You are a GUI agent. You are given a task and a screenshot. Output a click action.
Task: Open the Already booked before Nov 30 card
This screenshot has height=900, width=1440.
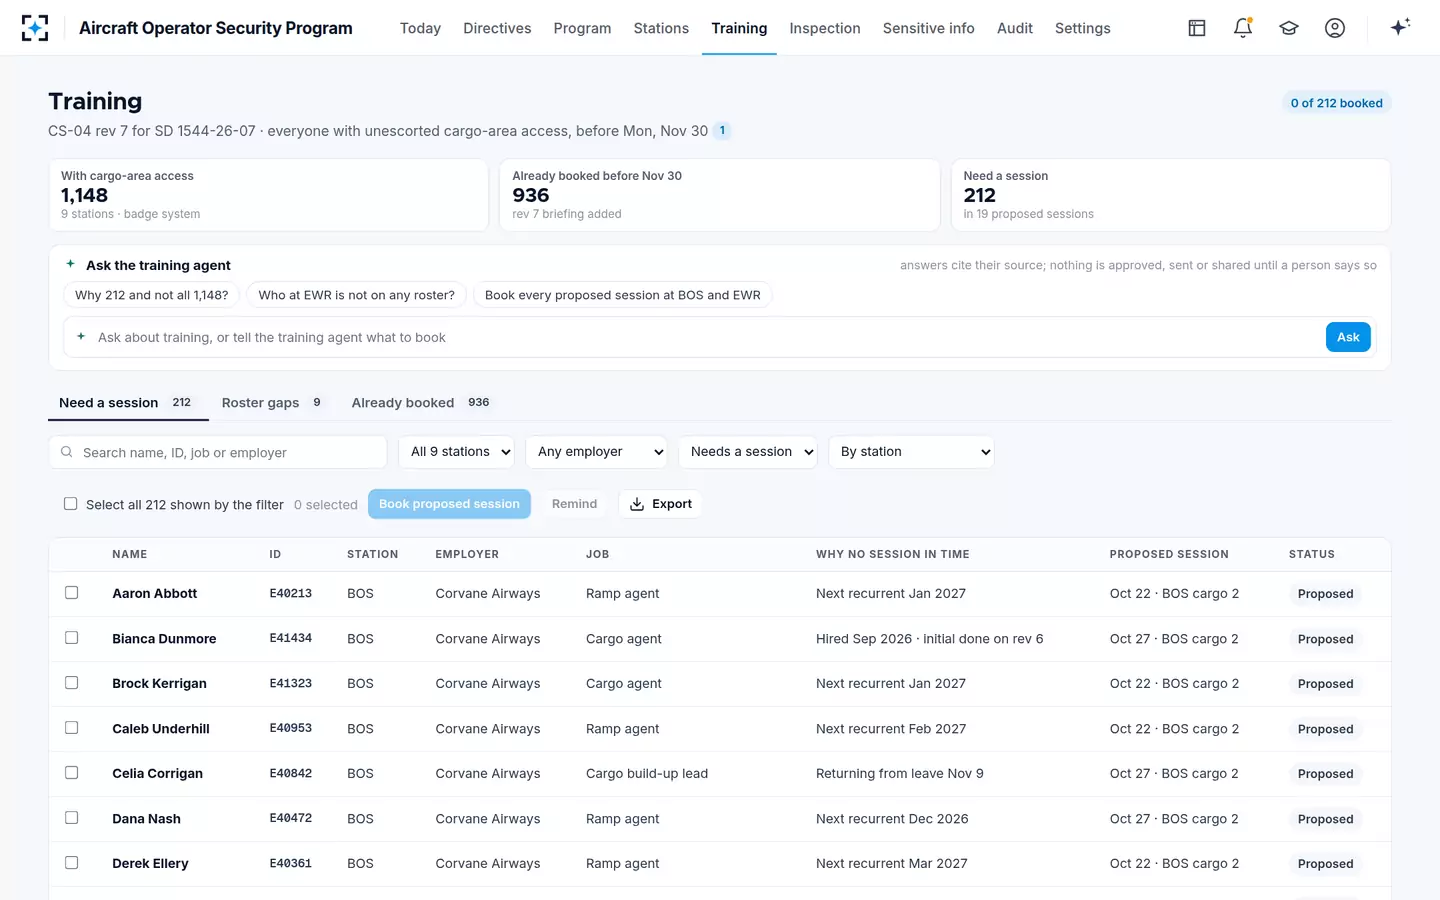click(x=720, y=195)
